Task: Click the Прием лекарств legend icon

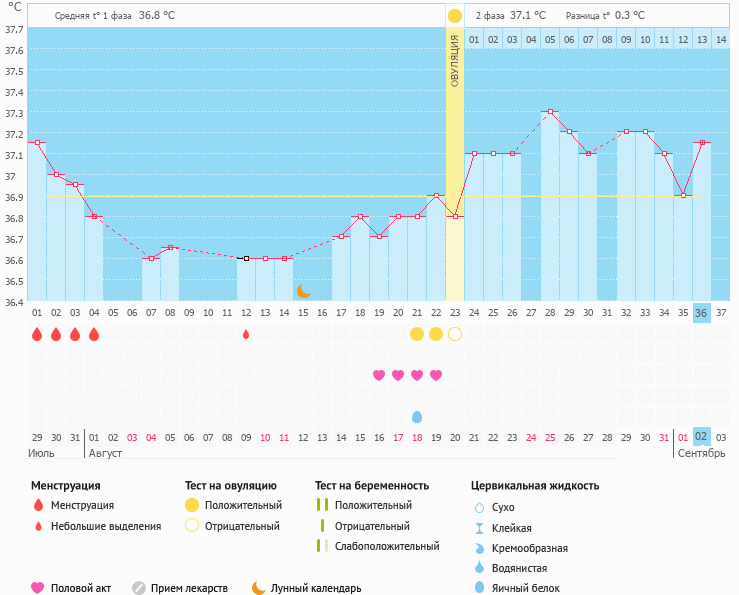Action: point(139,588)
